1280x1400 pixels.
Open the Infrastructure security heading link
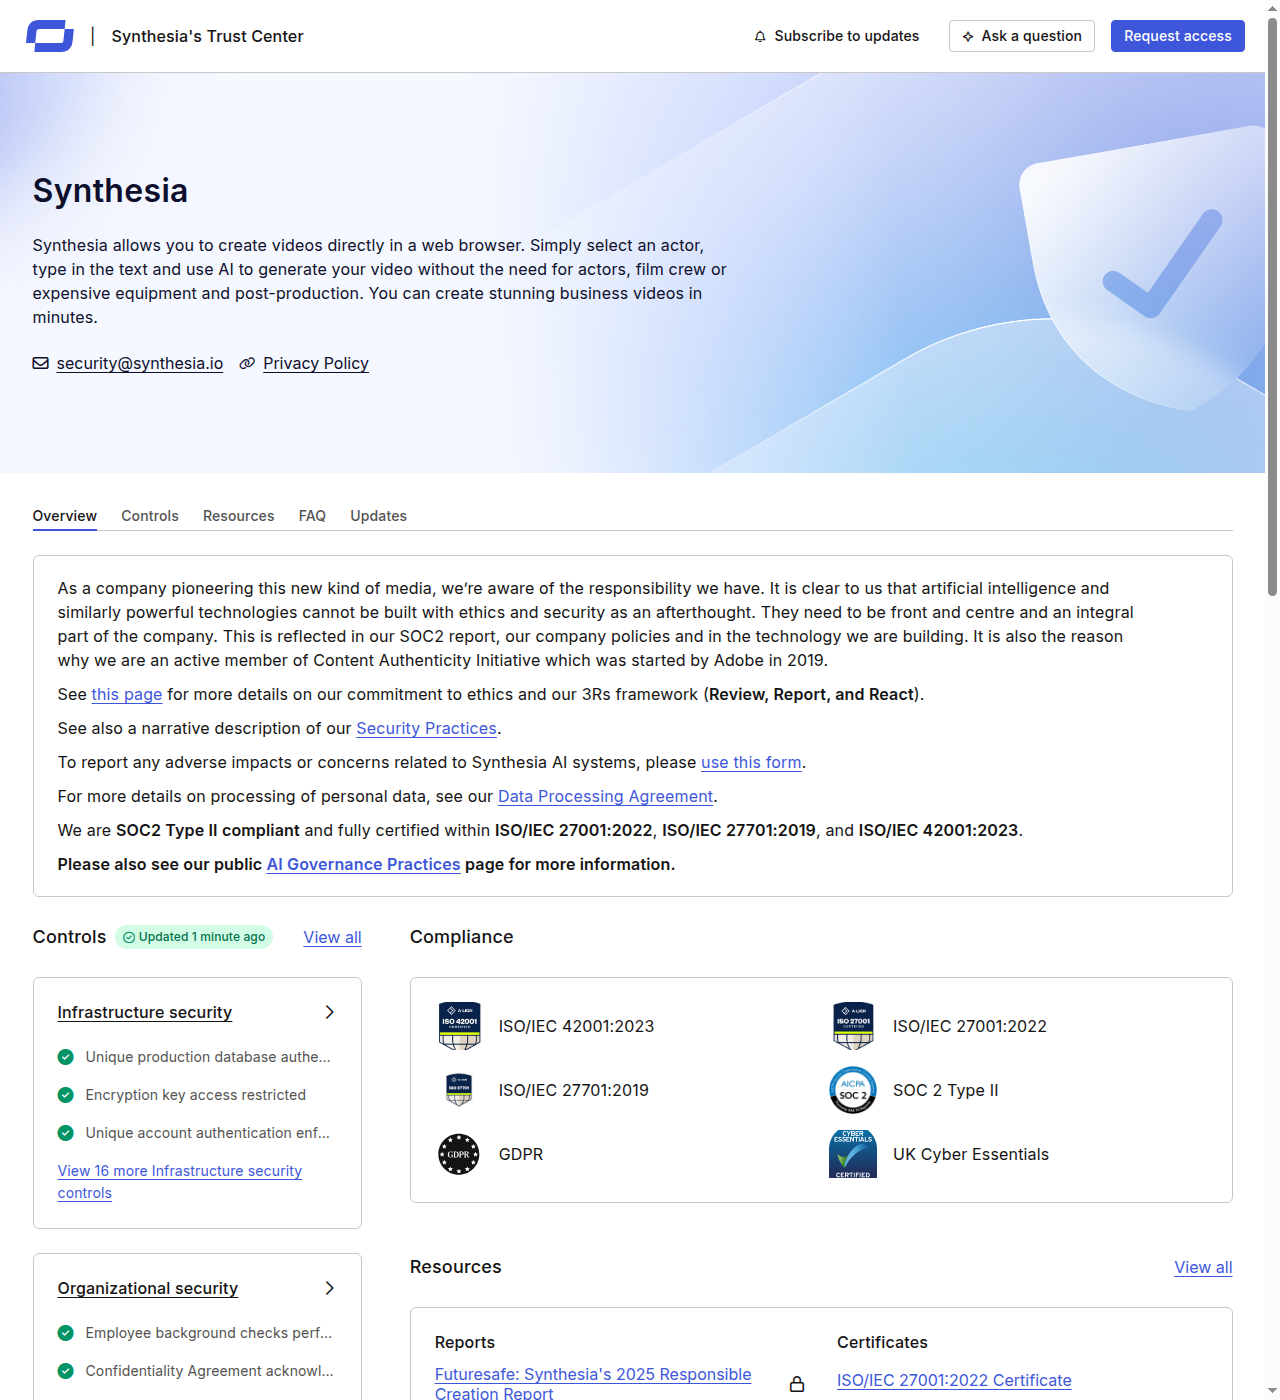coord(145,1012)
